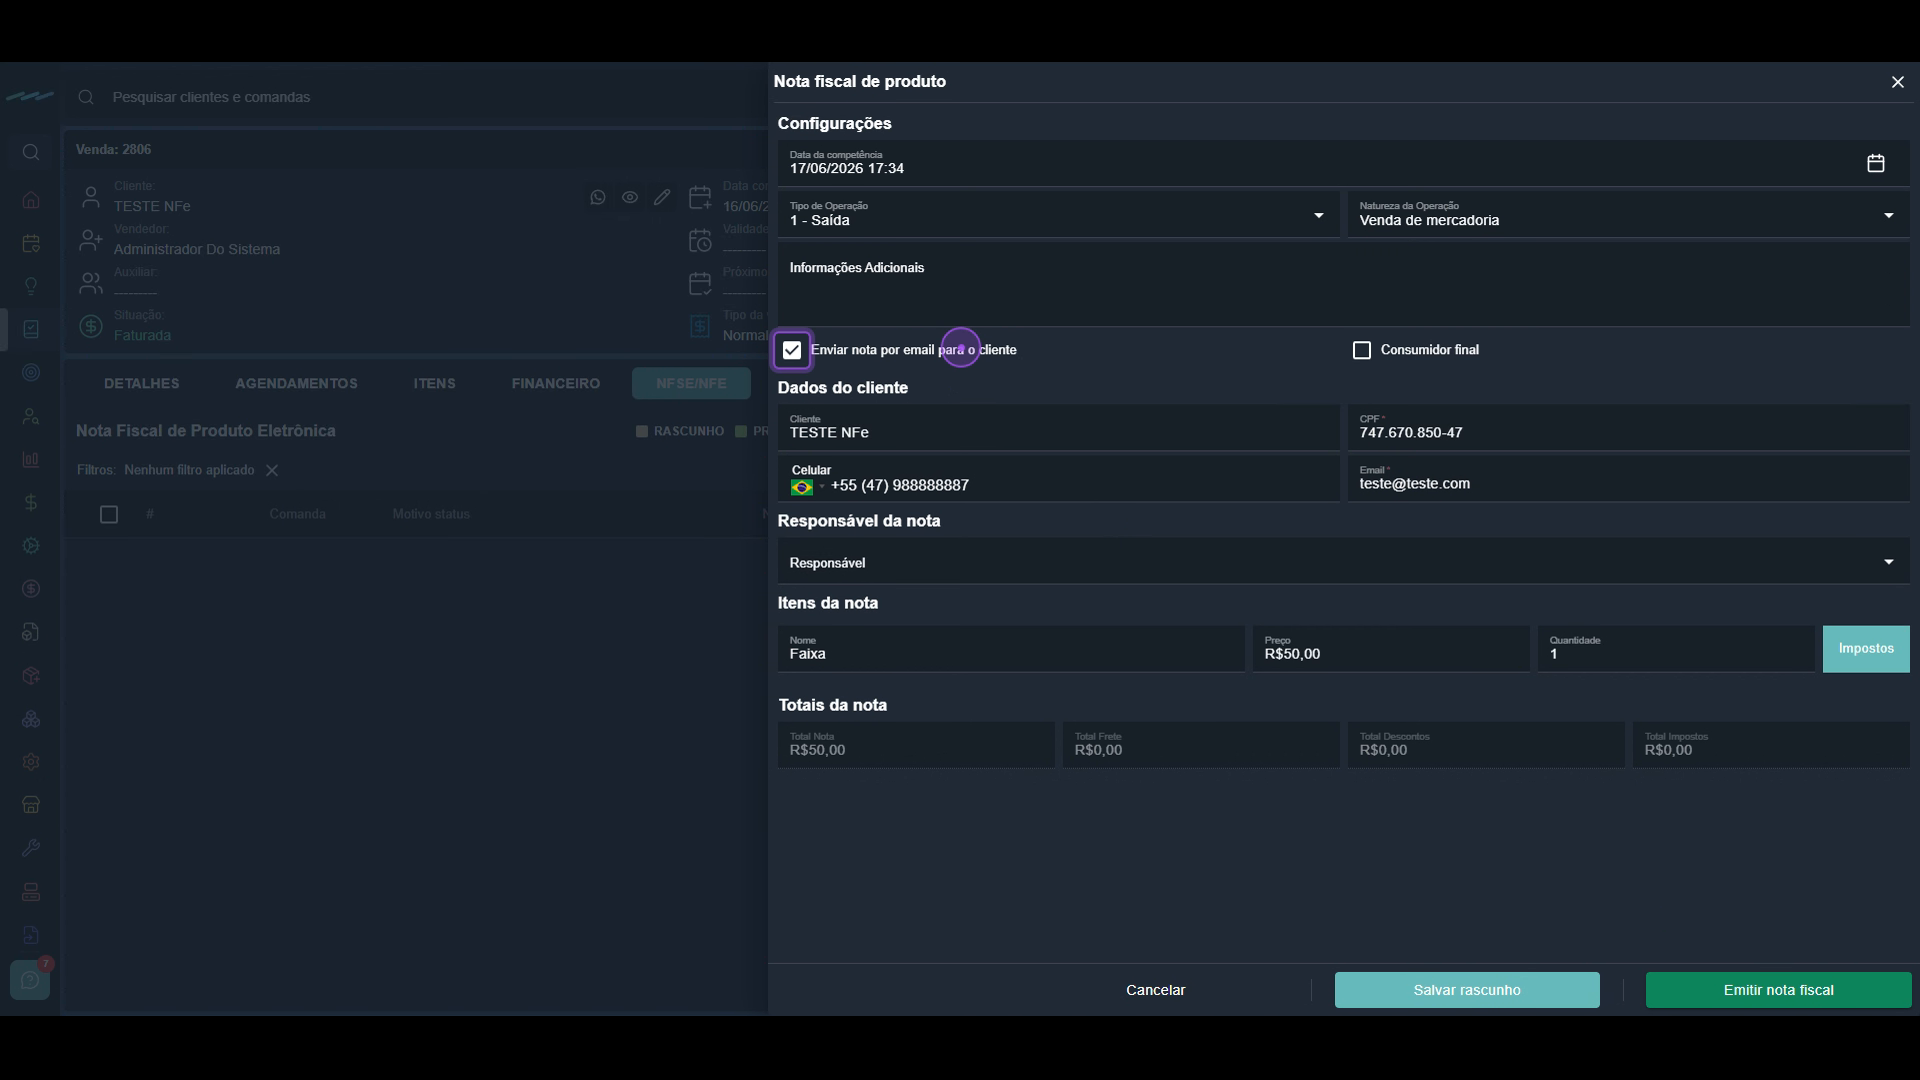The height and width of the screenshot is (1080, 1920).
Task: Switch to the DETALHES tab
Action: tap(142, 383)
